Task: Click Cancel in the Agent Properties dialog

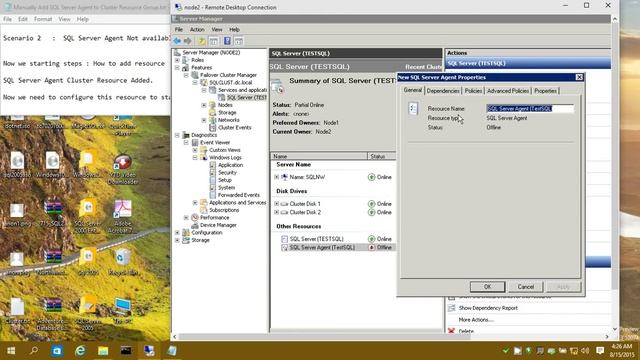Action: click(526, 287)
